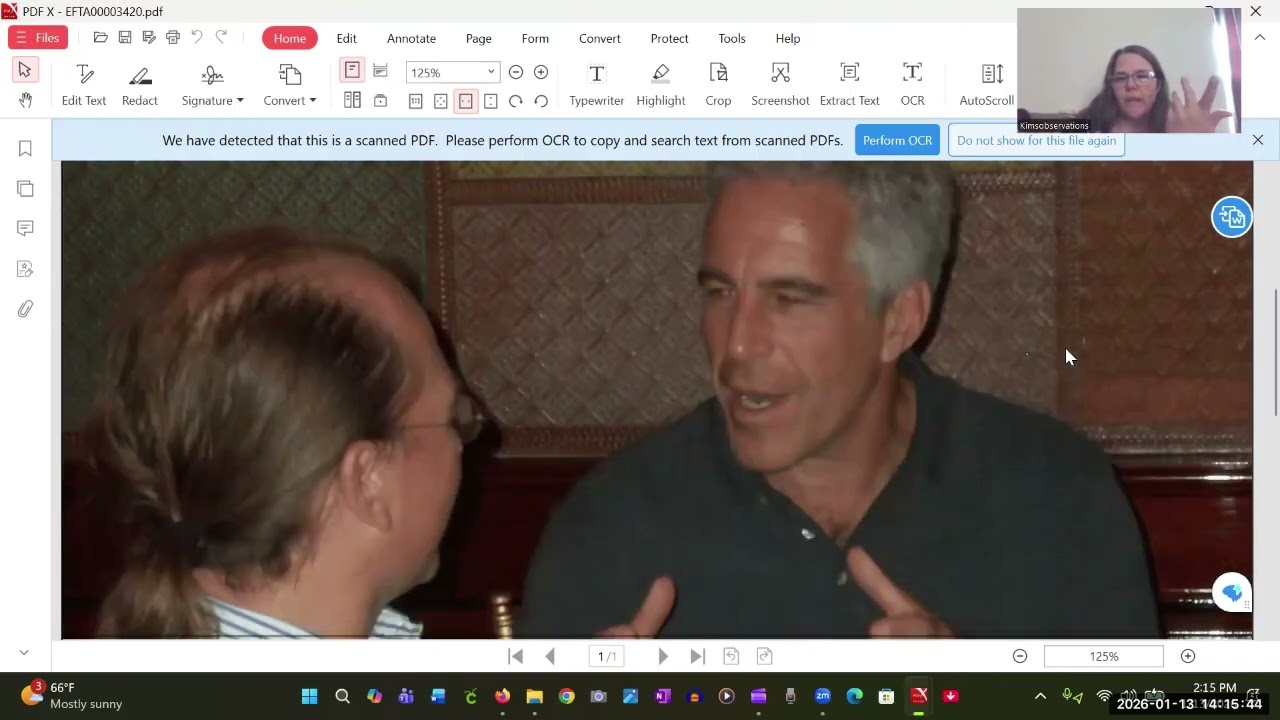Print the document via printer icon
The height and width of the screenshot is (720, 1280).
point(173,38)
